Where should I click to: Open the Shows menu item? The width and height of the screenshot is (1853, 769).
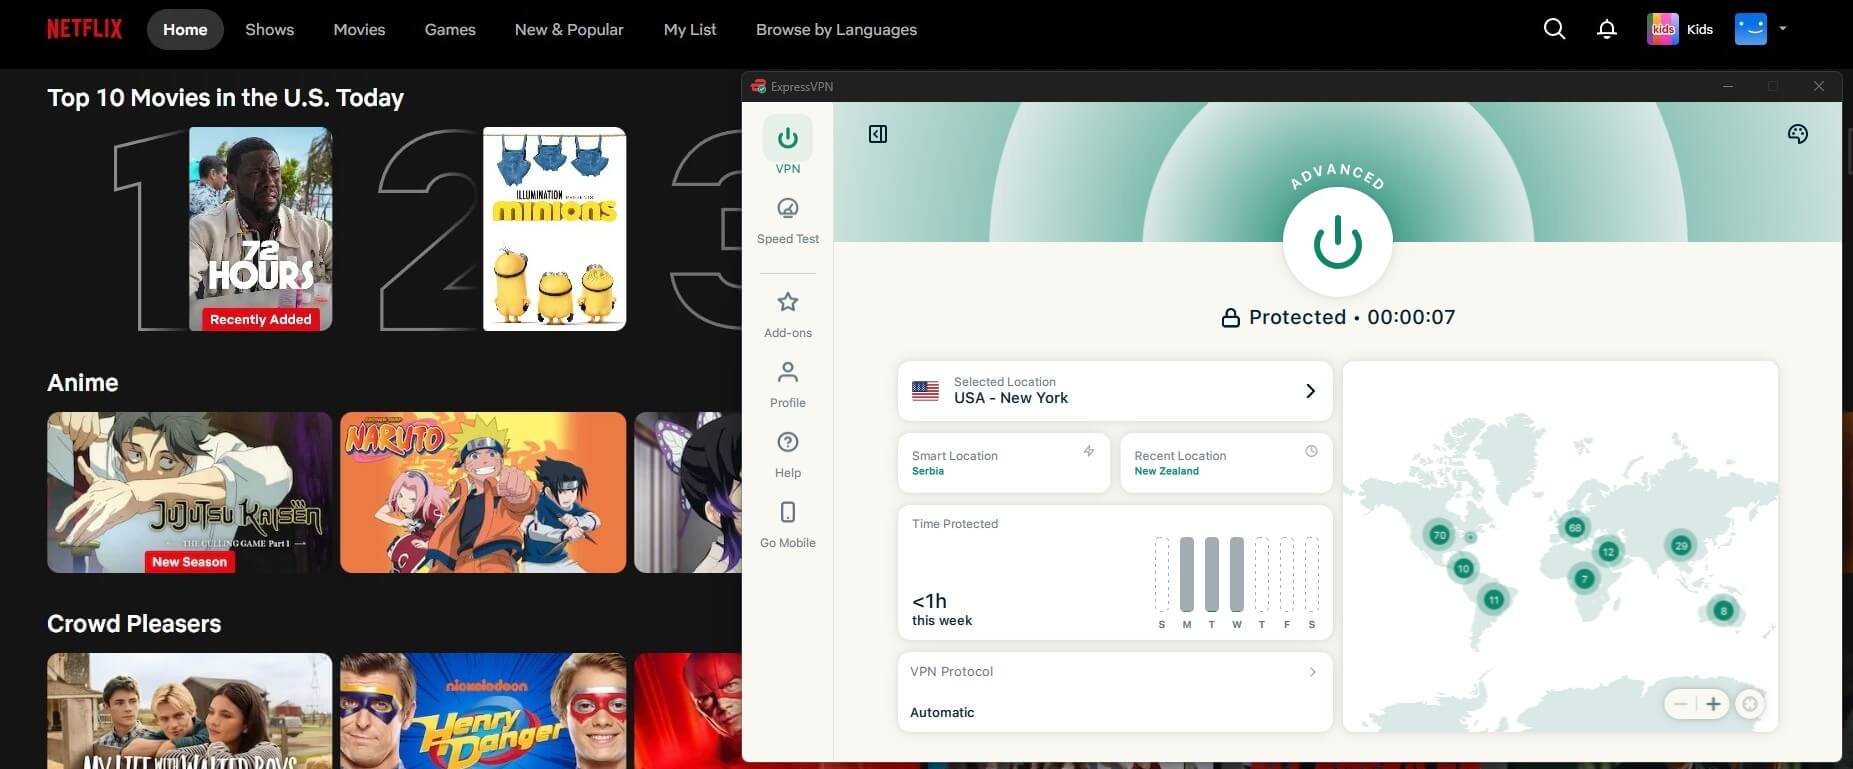tap(270, 30)
